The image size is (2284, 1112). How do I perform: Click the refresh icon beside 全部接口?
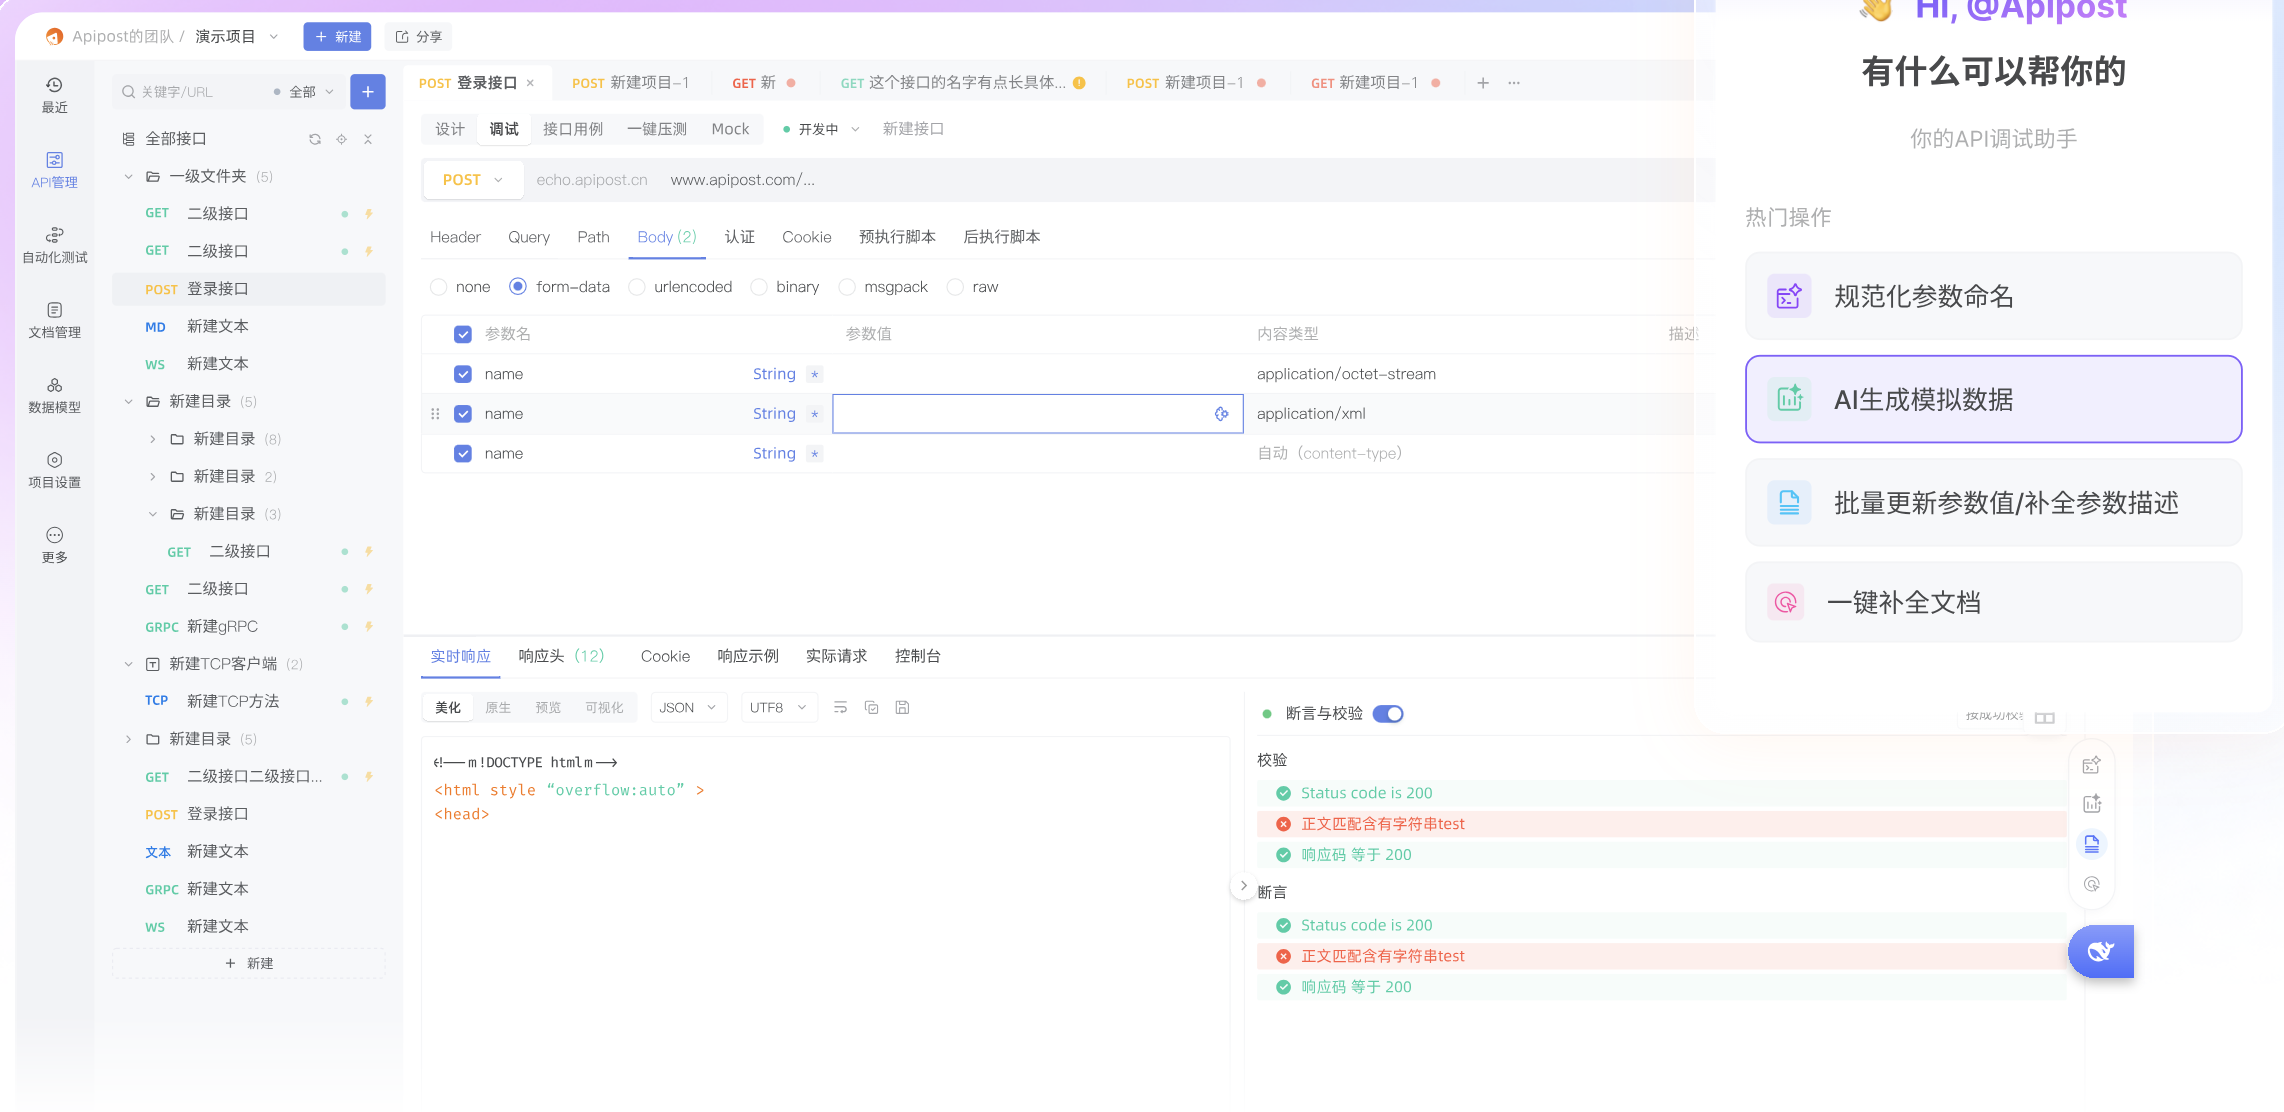pyautogui.click(x=315, y=139)
